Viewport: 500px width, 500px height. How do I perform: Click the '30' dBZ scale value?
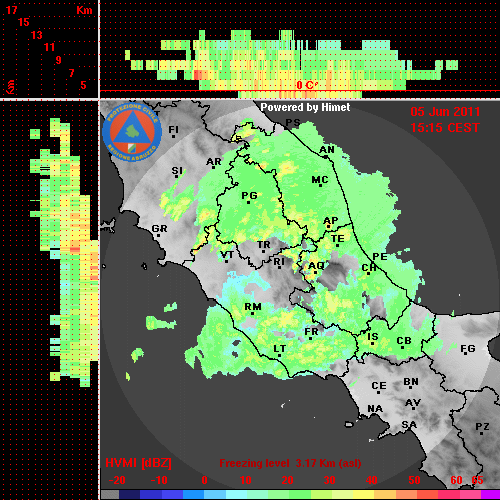329,480
